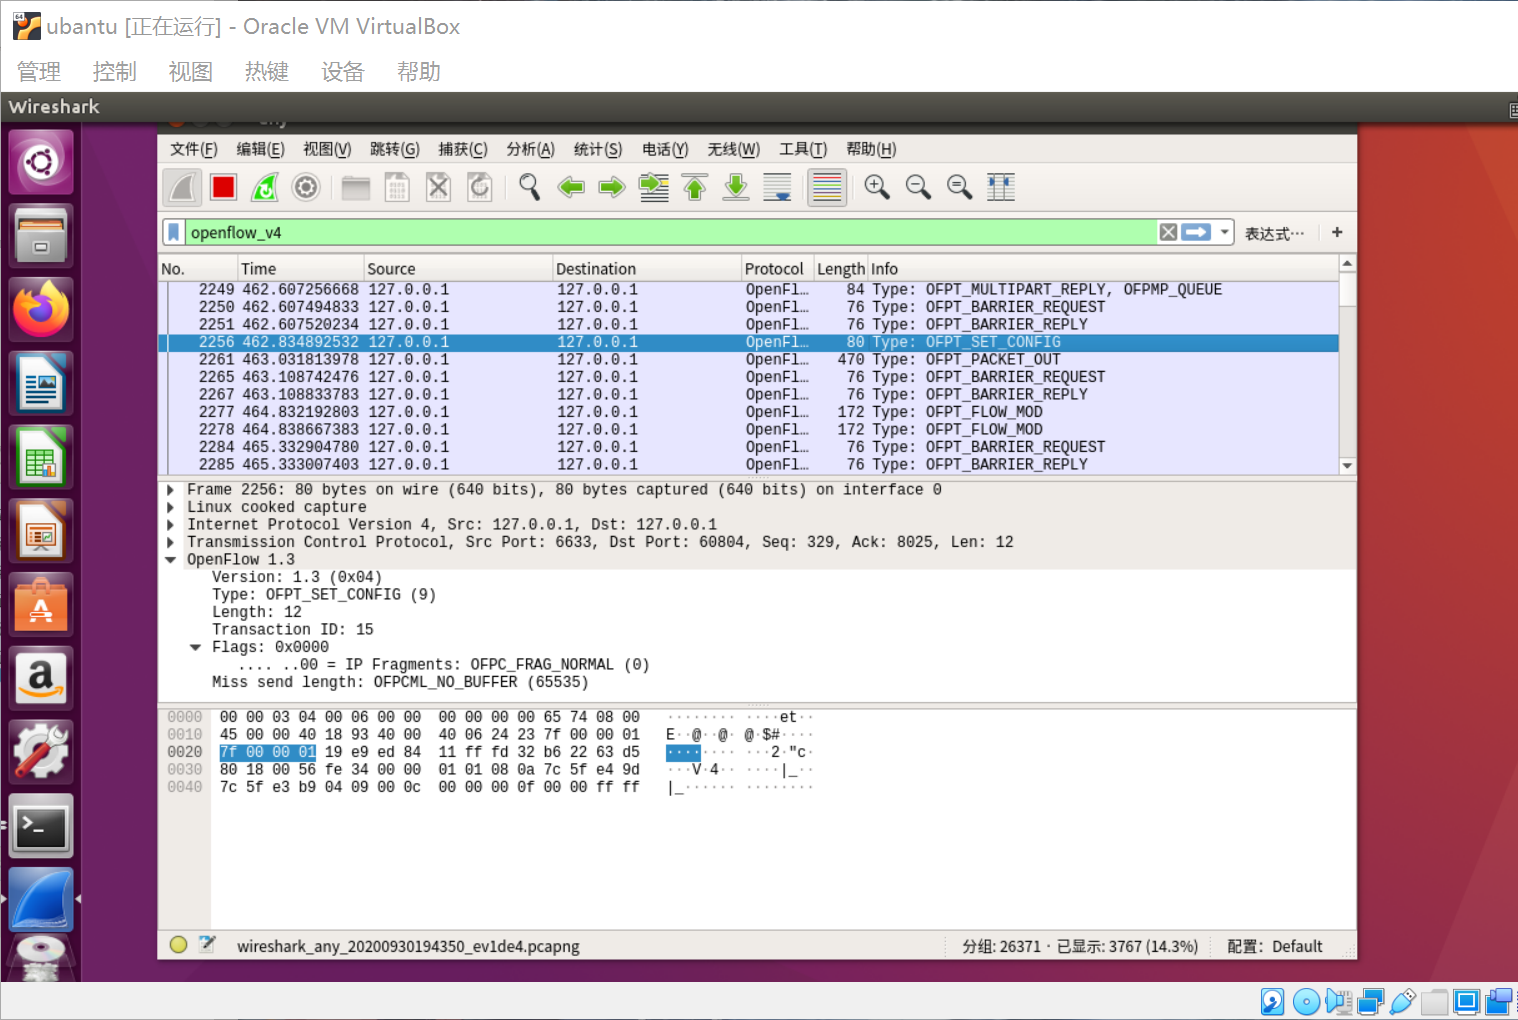The height and width of the screenshot is (1020, 1518).
Task: Reset packet text to normal size
Action: click(x=960, y=187)
